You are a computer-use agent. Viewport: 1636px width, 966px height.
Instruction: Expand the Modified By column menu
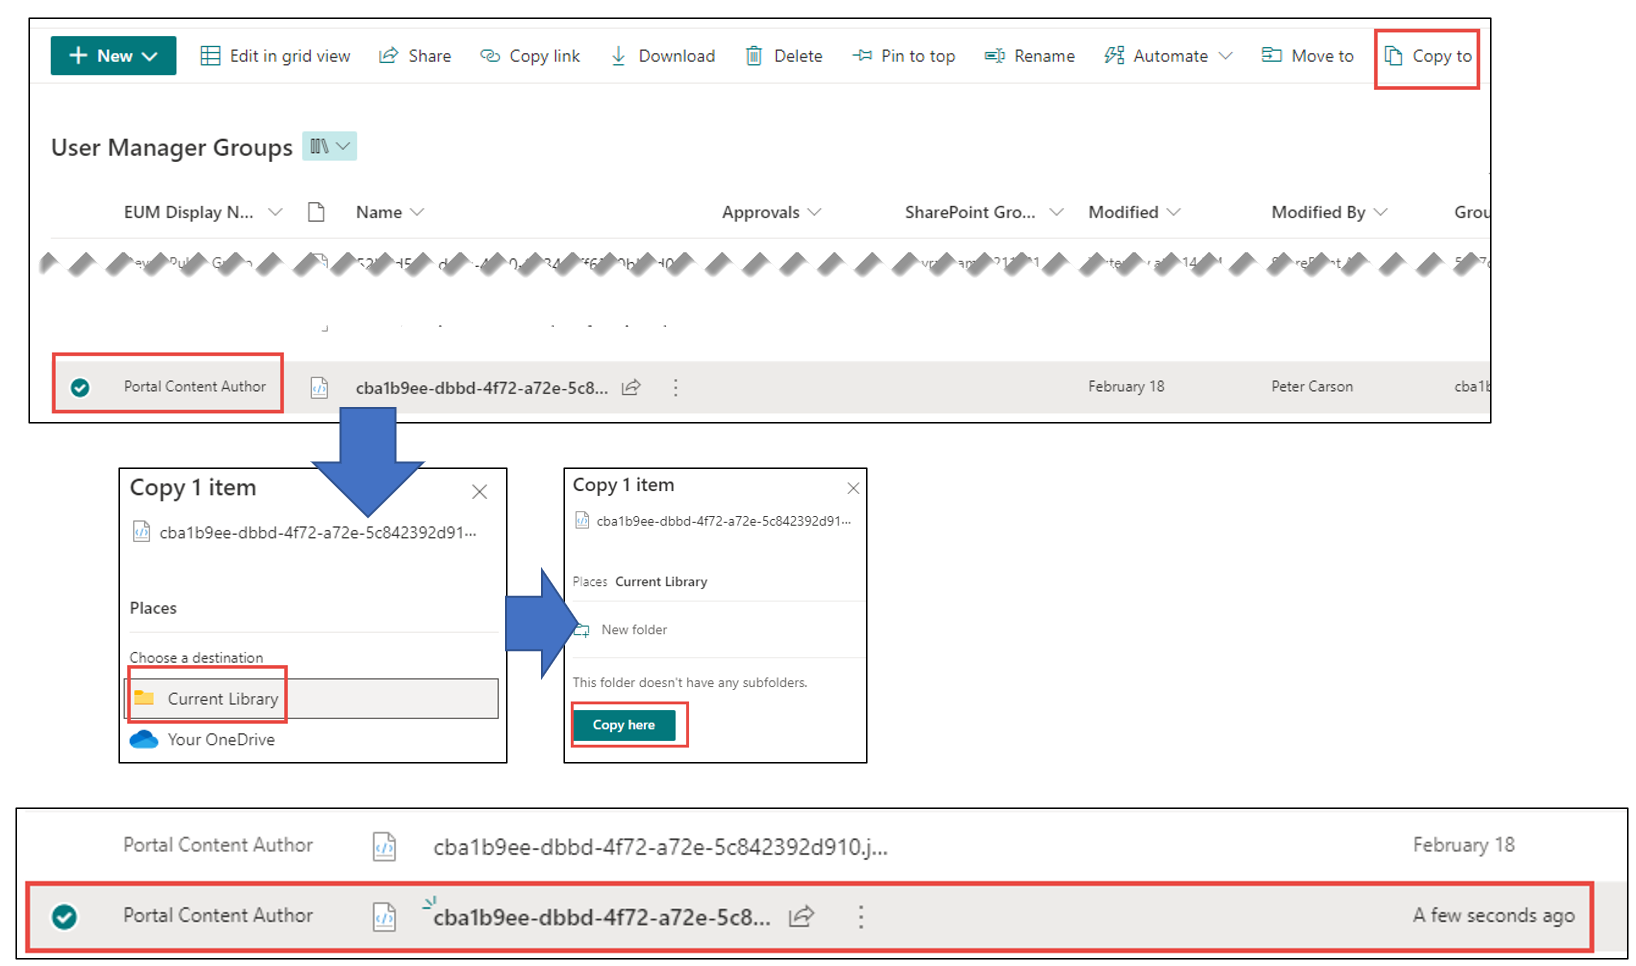1330,212
